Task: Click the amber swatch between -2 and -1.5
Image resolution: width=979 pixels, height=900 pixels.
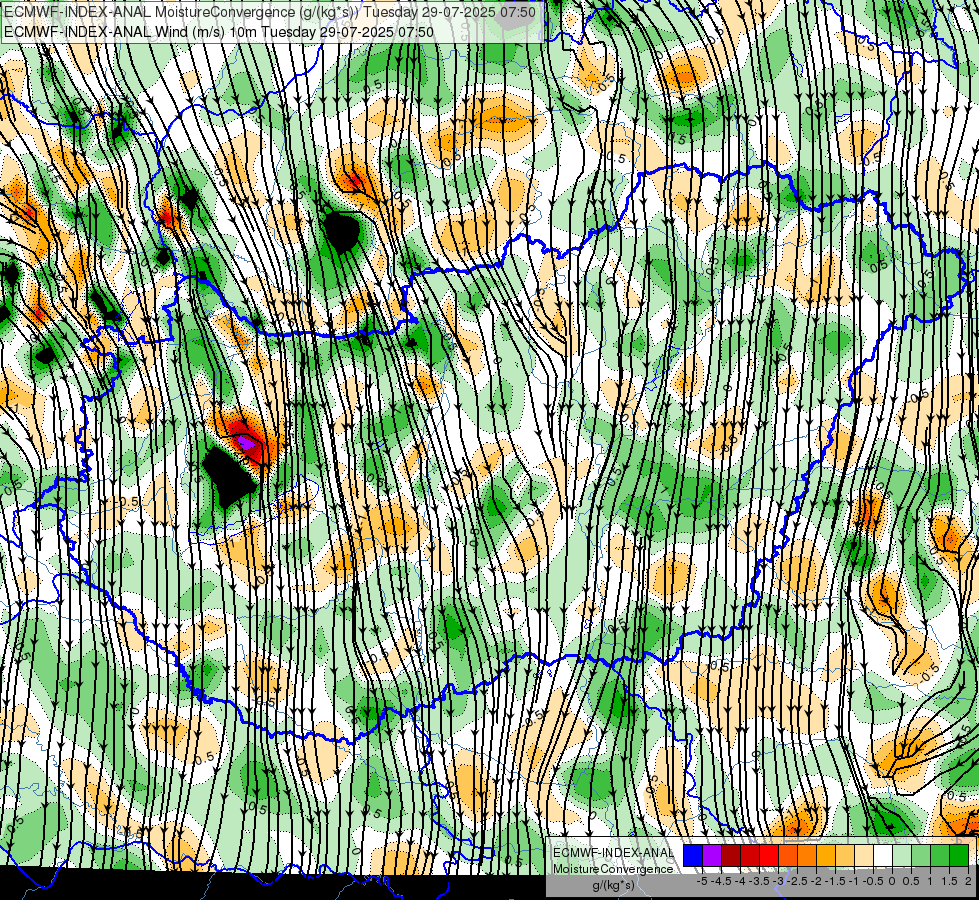Action: pyautogui.click(x=826, y=856)
